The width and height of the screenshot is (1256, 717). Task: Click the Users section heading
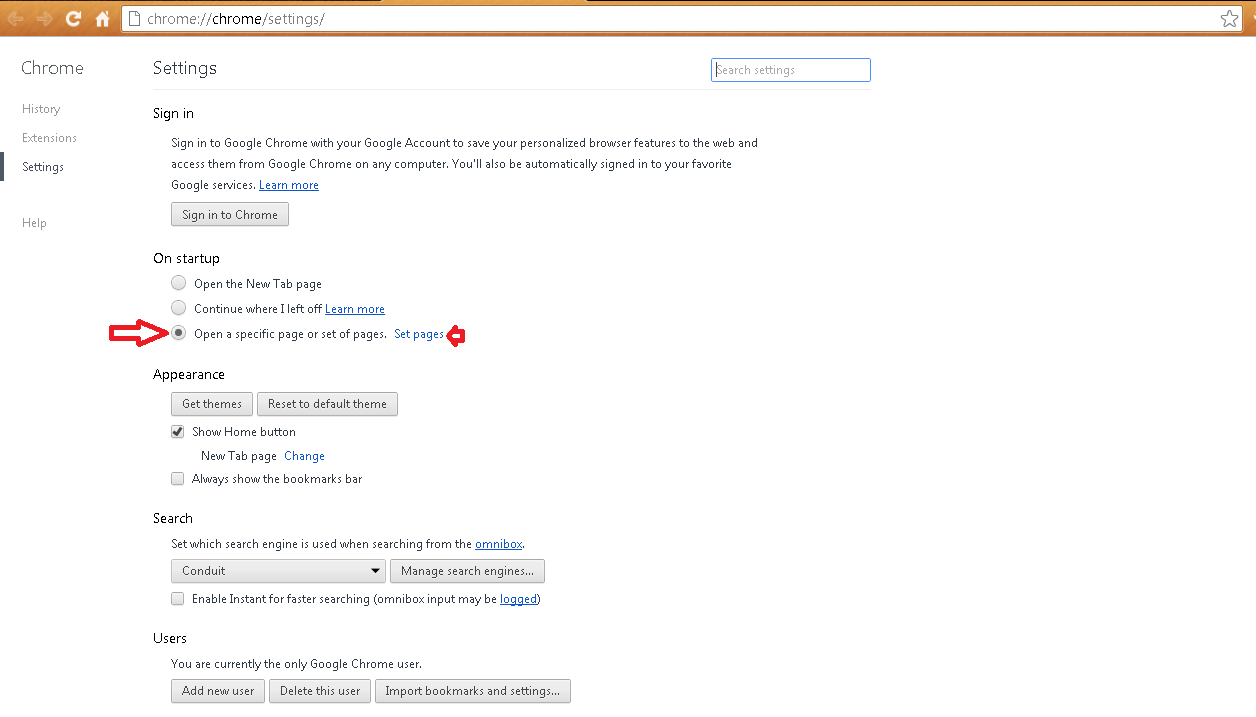click(x=170, y=638)
